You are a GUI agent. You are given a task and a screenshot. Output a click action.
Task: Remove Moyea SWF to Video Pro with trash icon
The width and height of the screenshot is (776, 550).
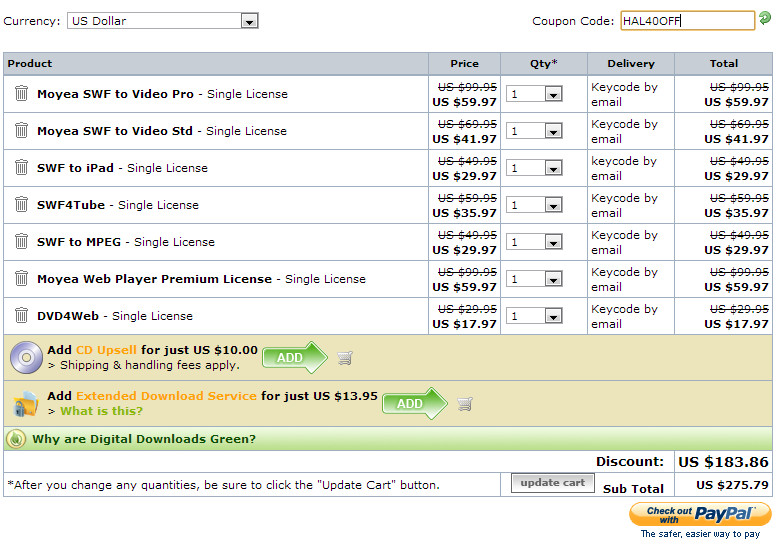point(21,93)
